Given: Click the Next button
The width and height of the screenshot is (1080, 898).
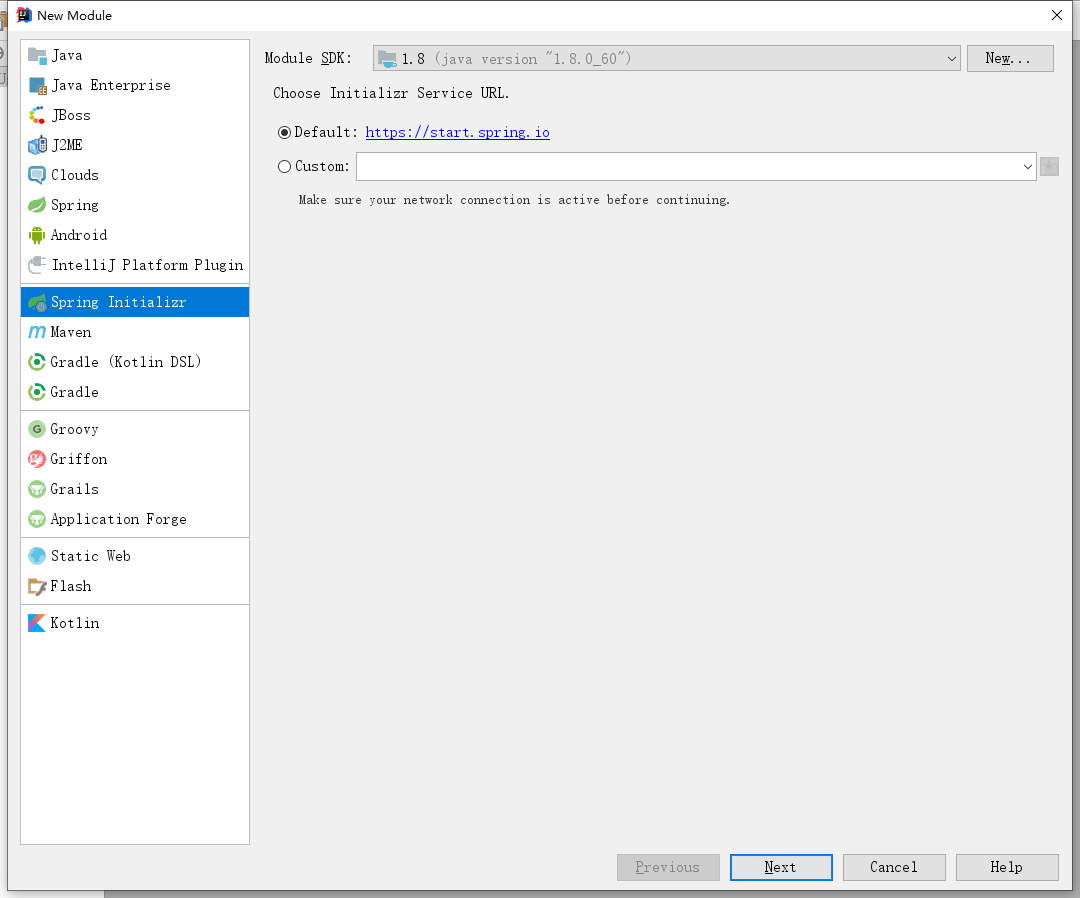Looking at the screenshot, I should point(781,867).
